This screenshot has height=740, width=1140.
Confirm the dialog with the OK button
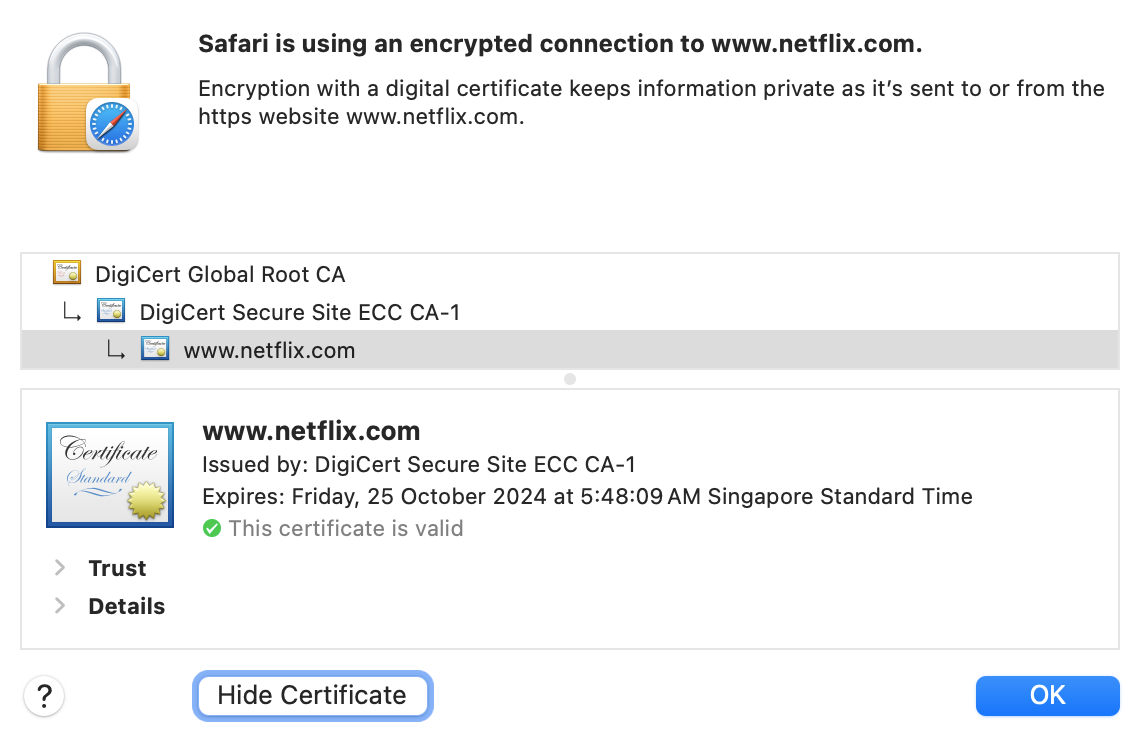click(1047, 695)
